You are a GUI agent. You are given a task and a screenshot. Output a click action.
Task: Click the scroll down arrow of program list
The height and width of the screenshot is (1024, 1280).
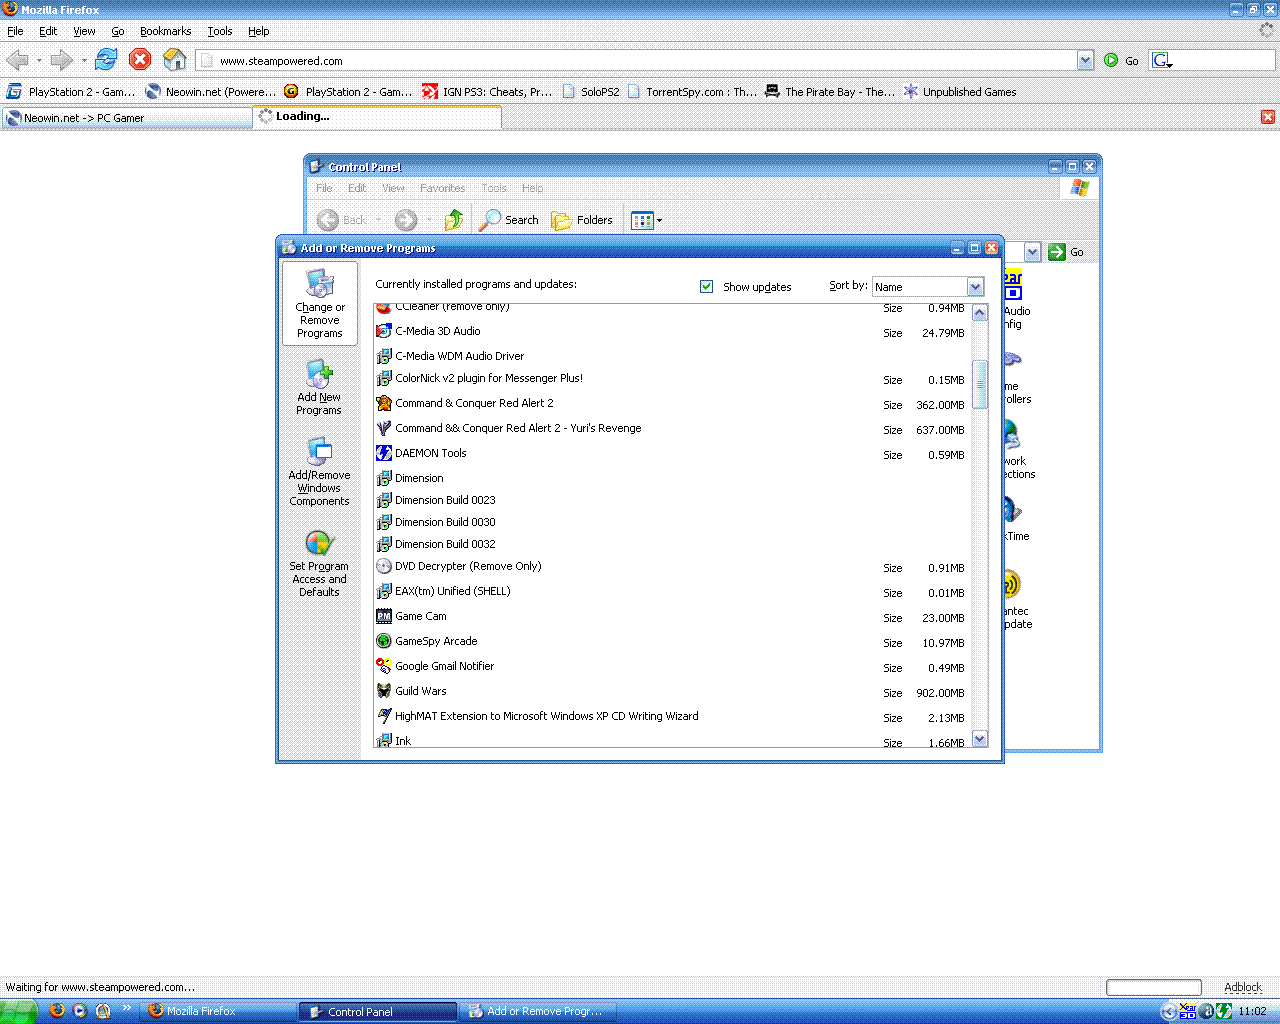pyautogui.click(x=980, y=739)
